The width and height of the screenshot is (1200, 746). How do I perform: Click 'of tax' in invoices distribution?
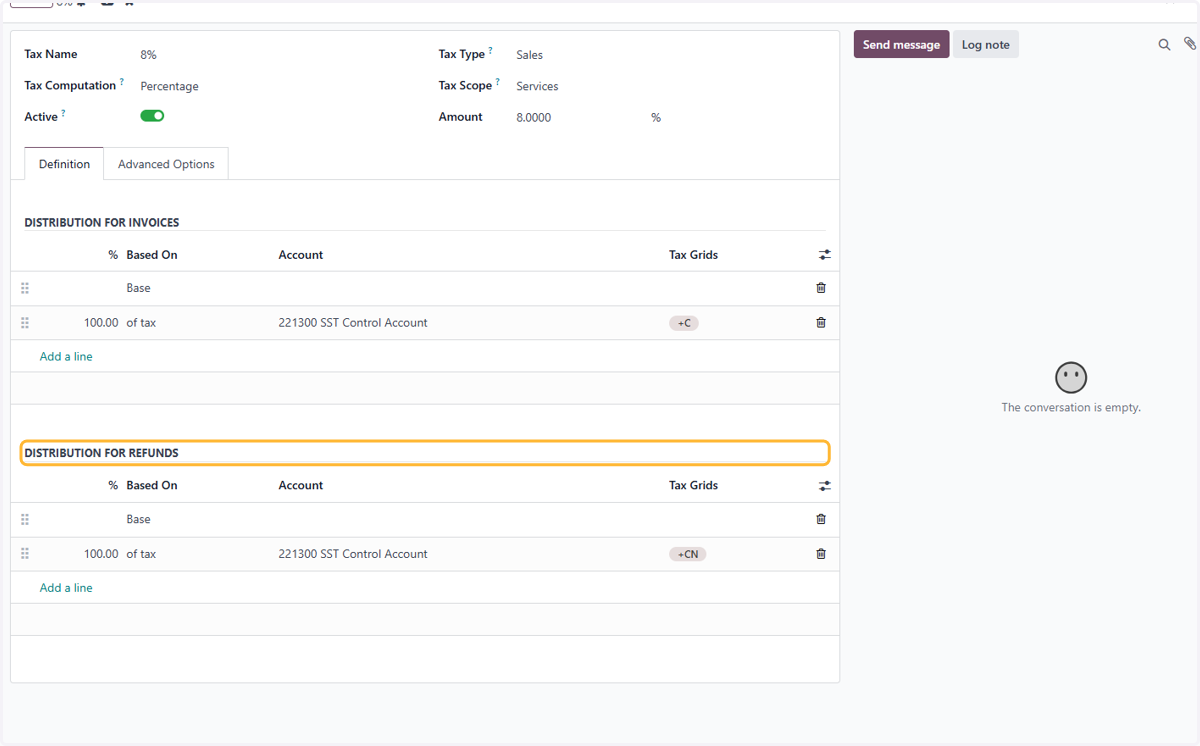click(x=141, y=323)
